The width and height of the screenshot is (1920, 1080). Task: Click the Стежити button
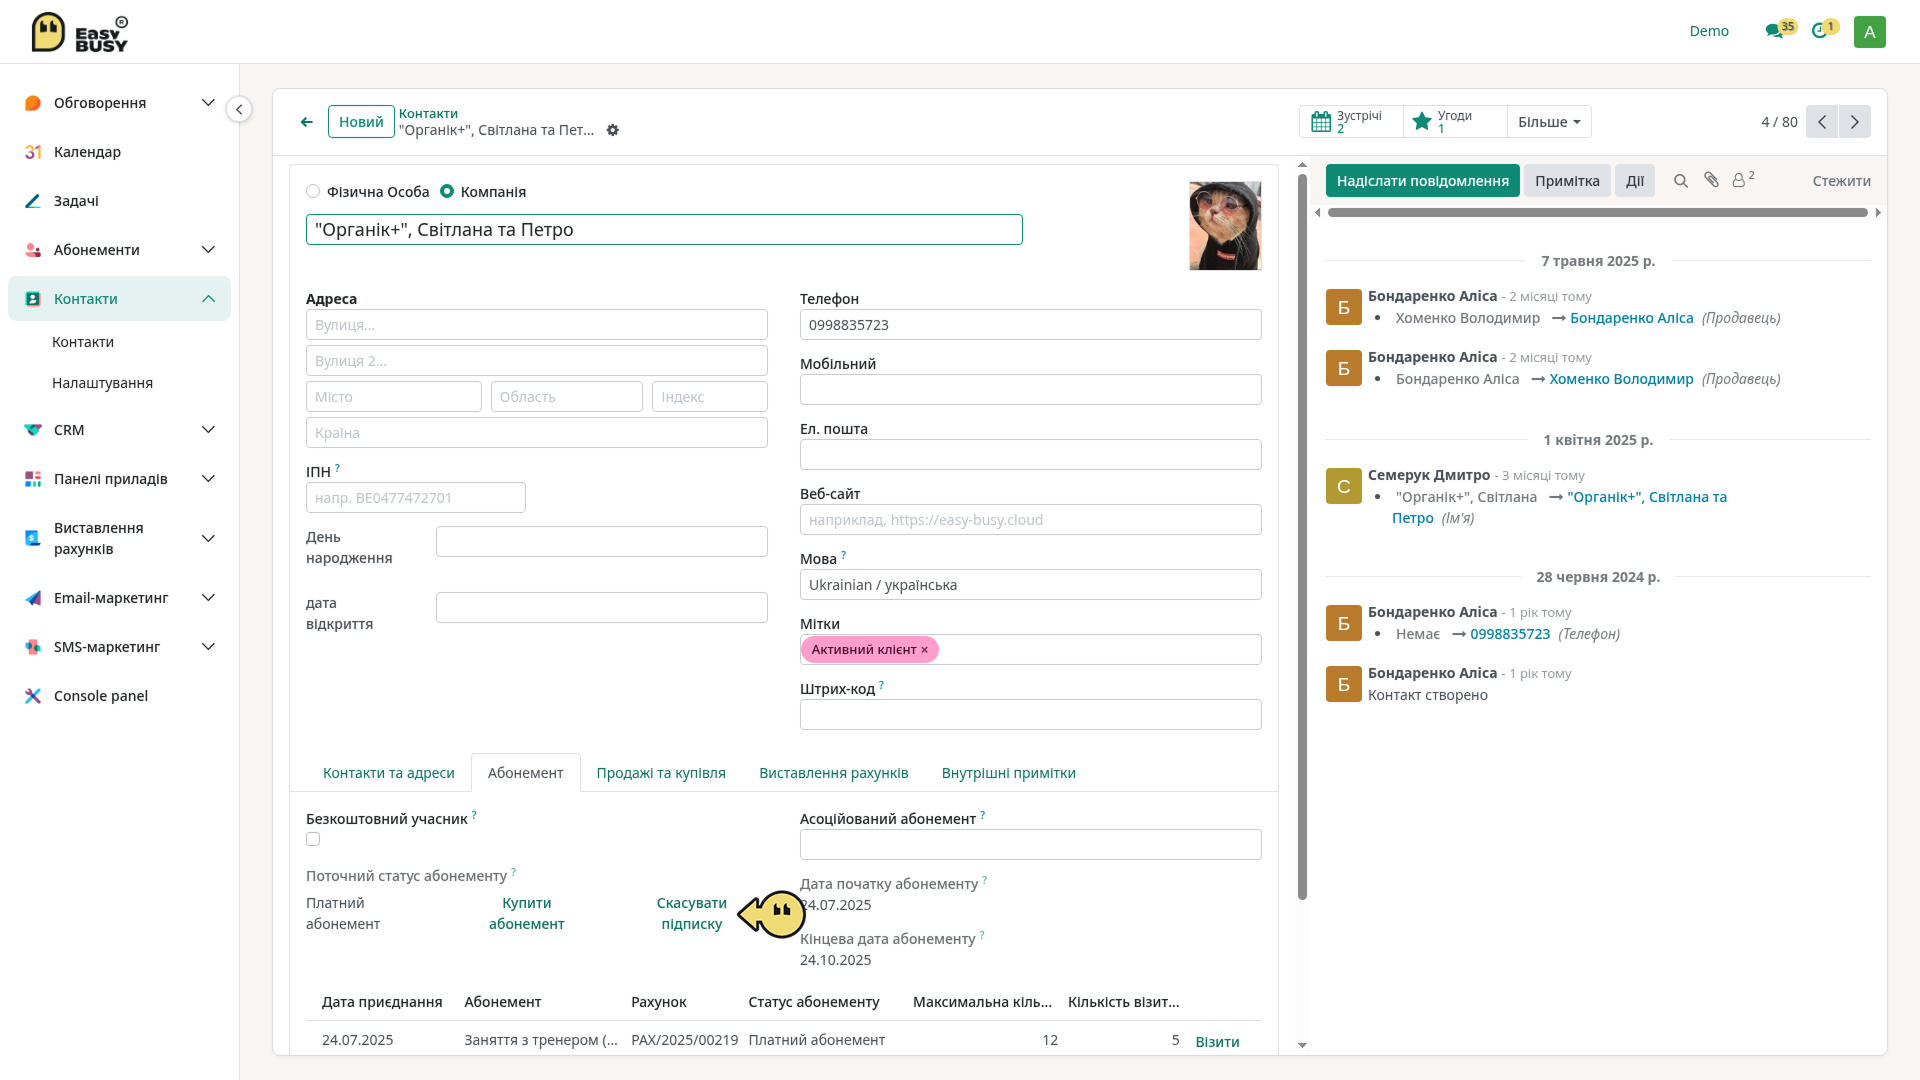pos(1841,181)
